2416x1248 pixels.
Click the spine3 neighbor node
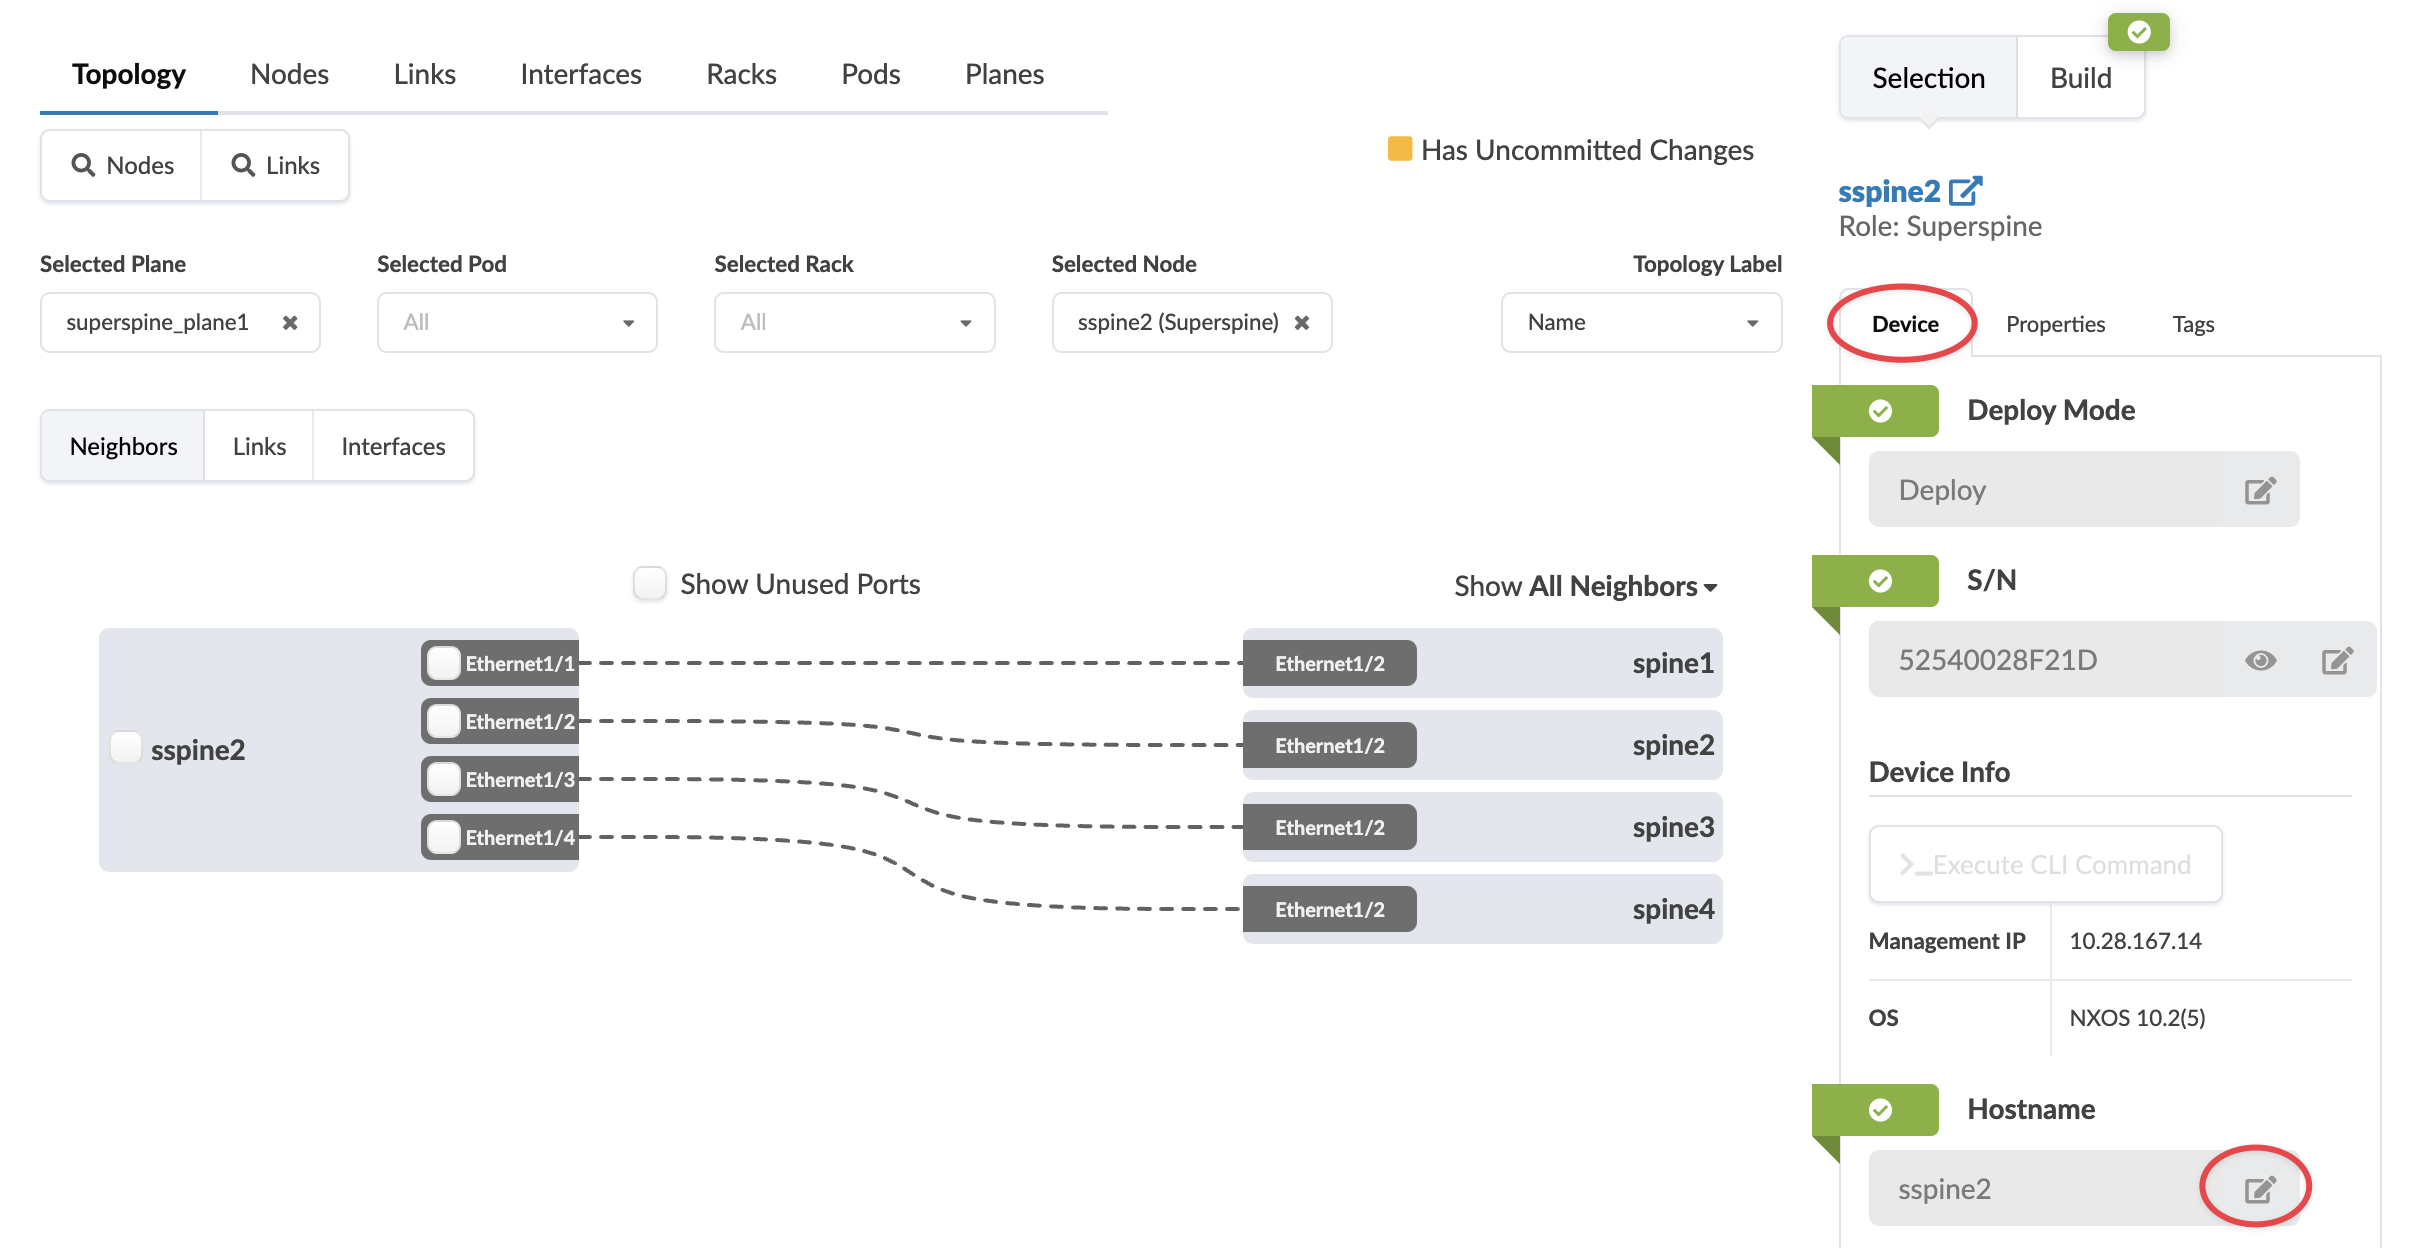pos(1672,827)
